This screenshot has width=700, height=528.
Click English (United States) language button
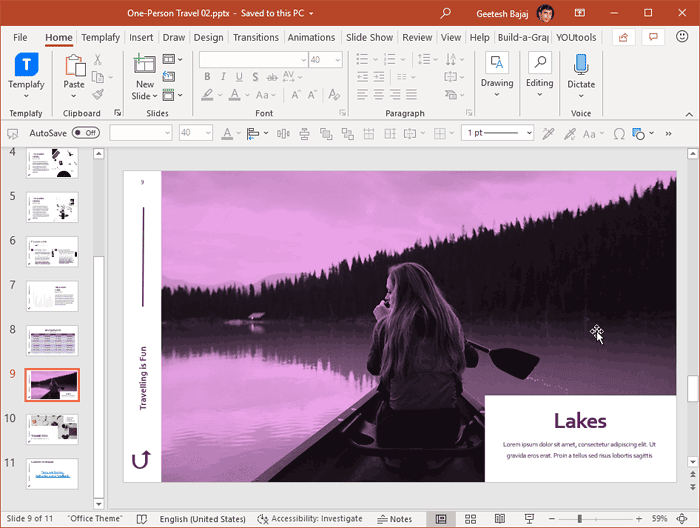click(203, 519)
